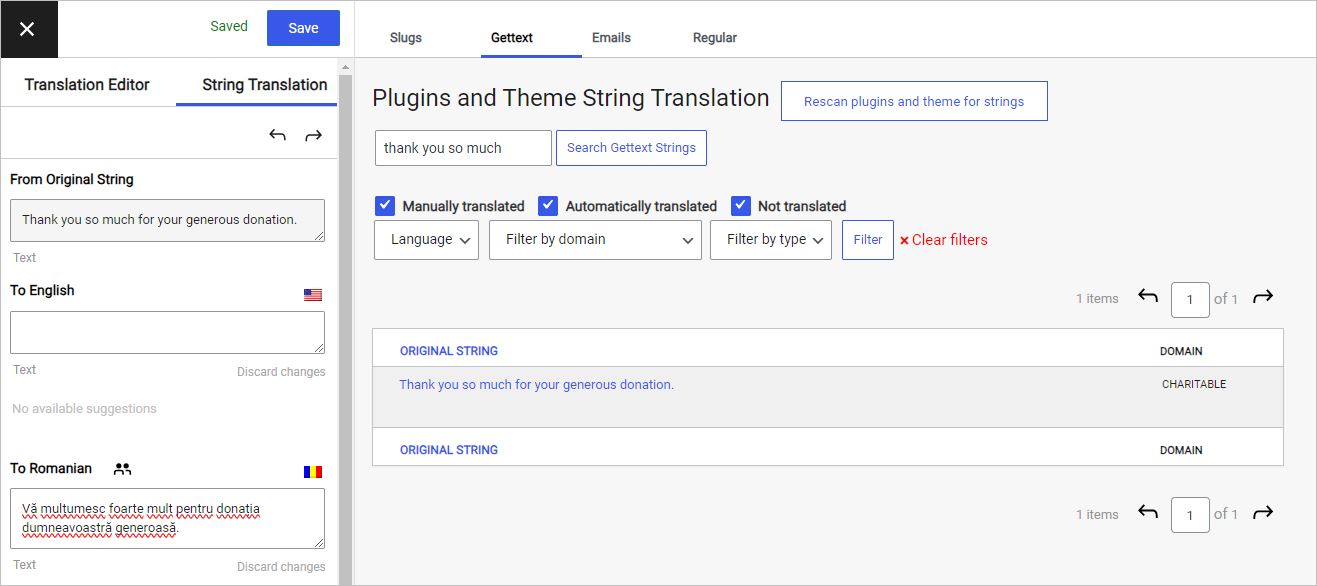Open the Translation Editor tab
This screenshot has height=586, width=1317.
pos(87,85)
